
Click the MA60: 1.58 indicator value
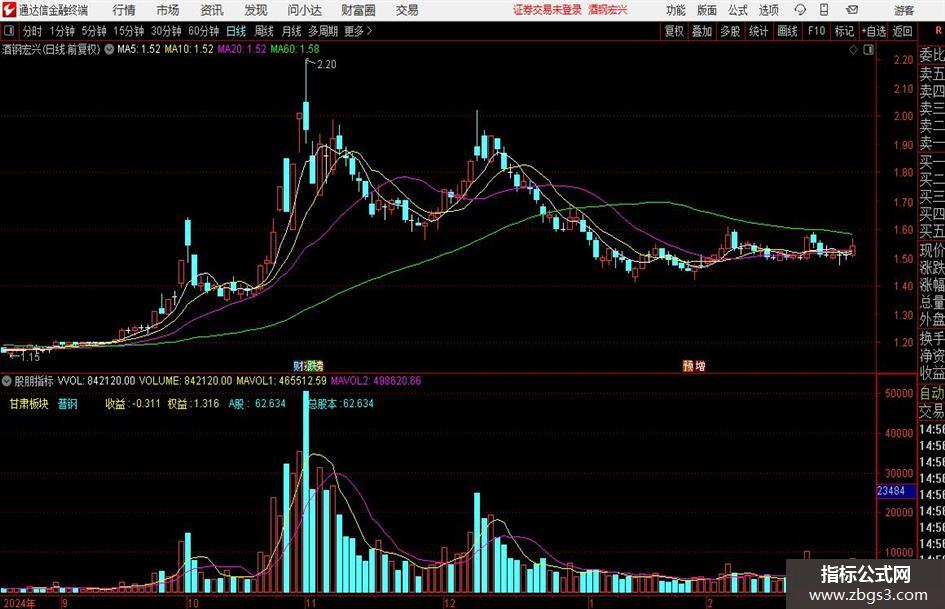[x=295, y=49]
